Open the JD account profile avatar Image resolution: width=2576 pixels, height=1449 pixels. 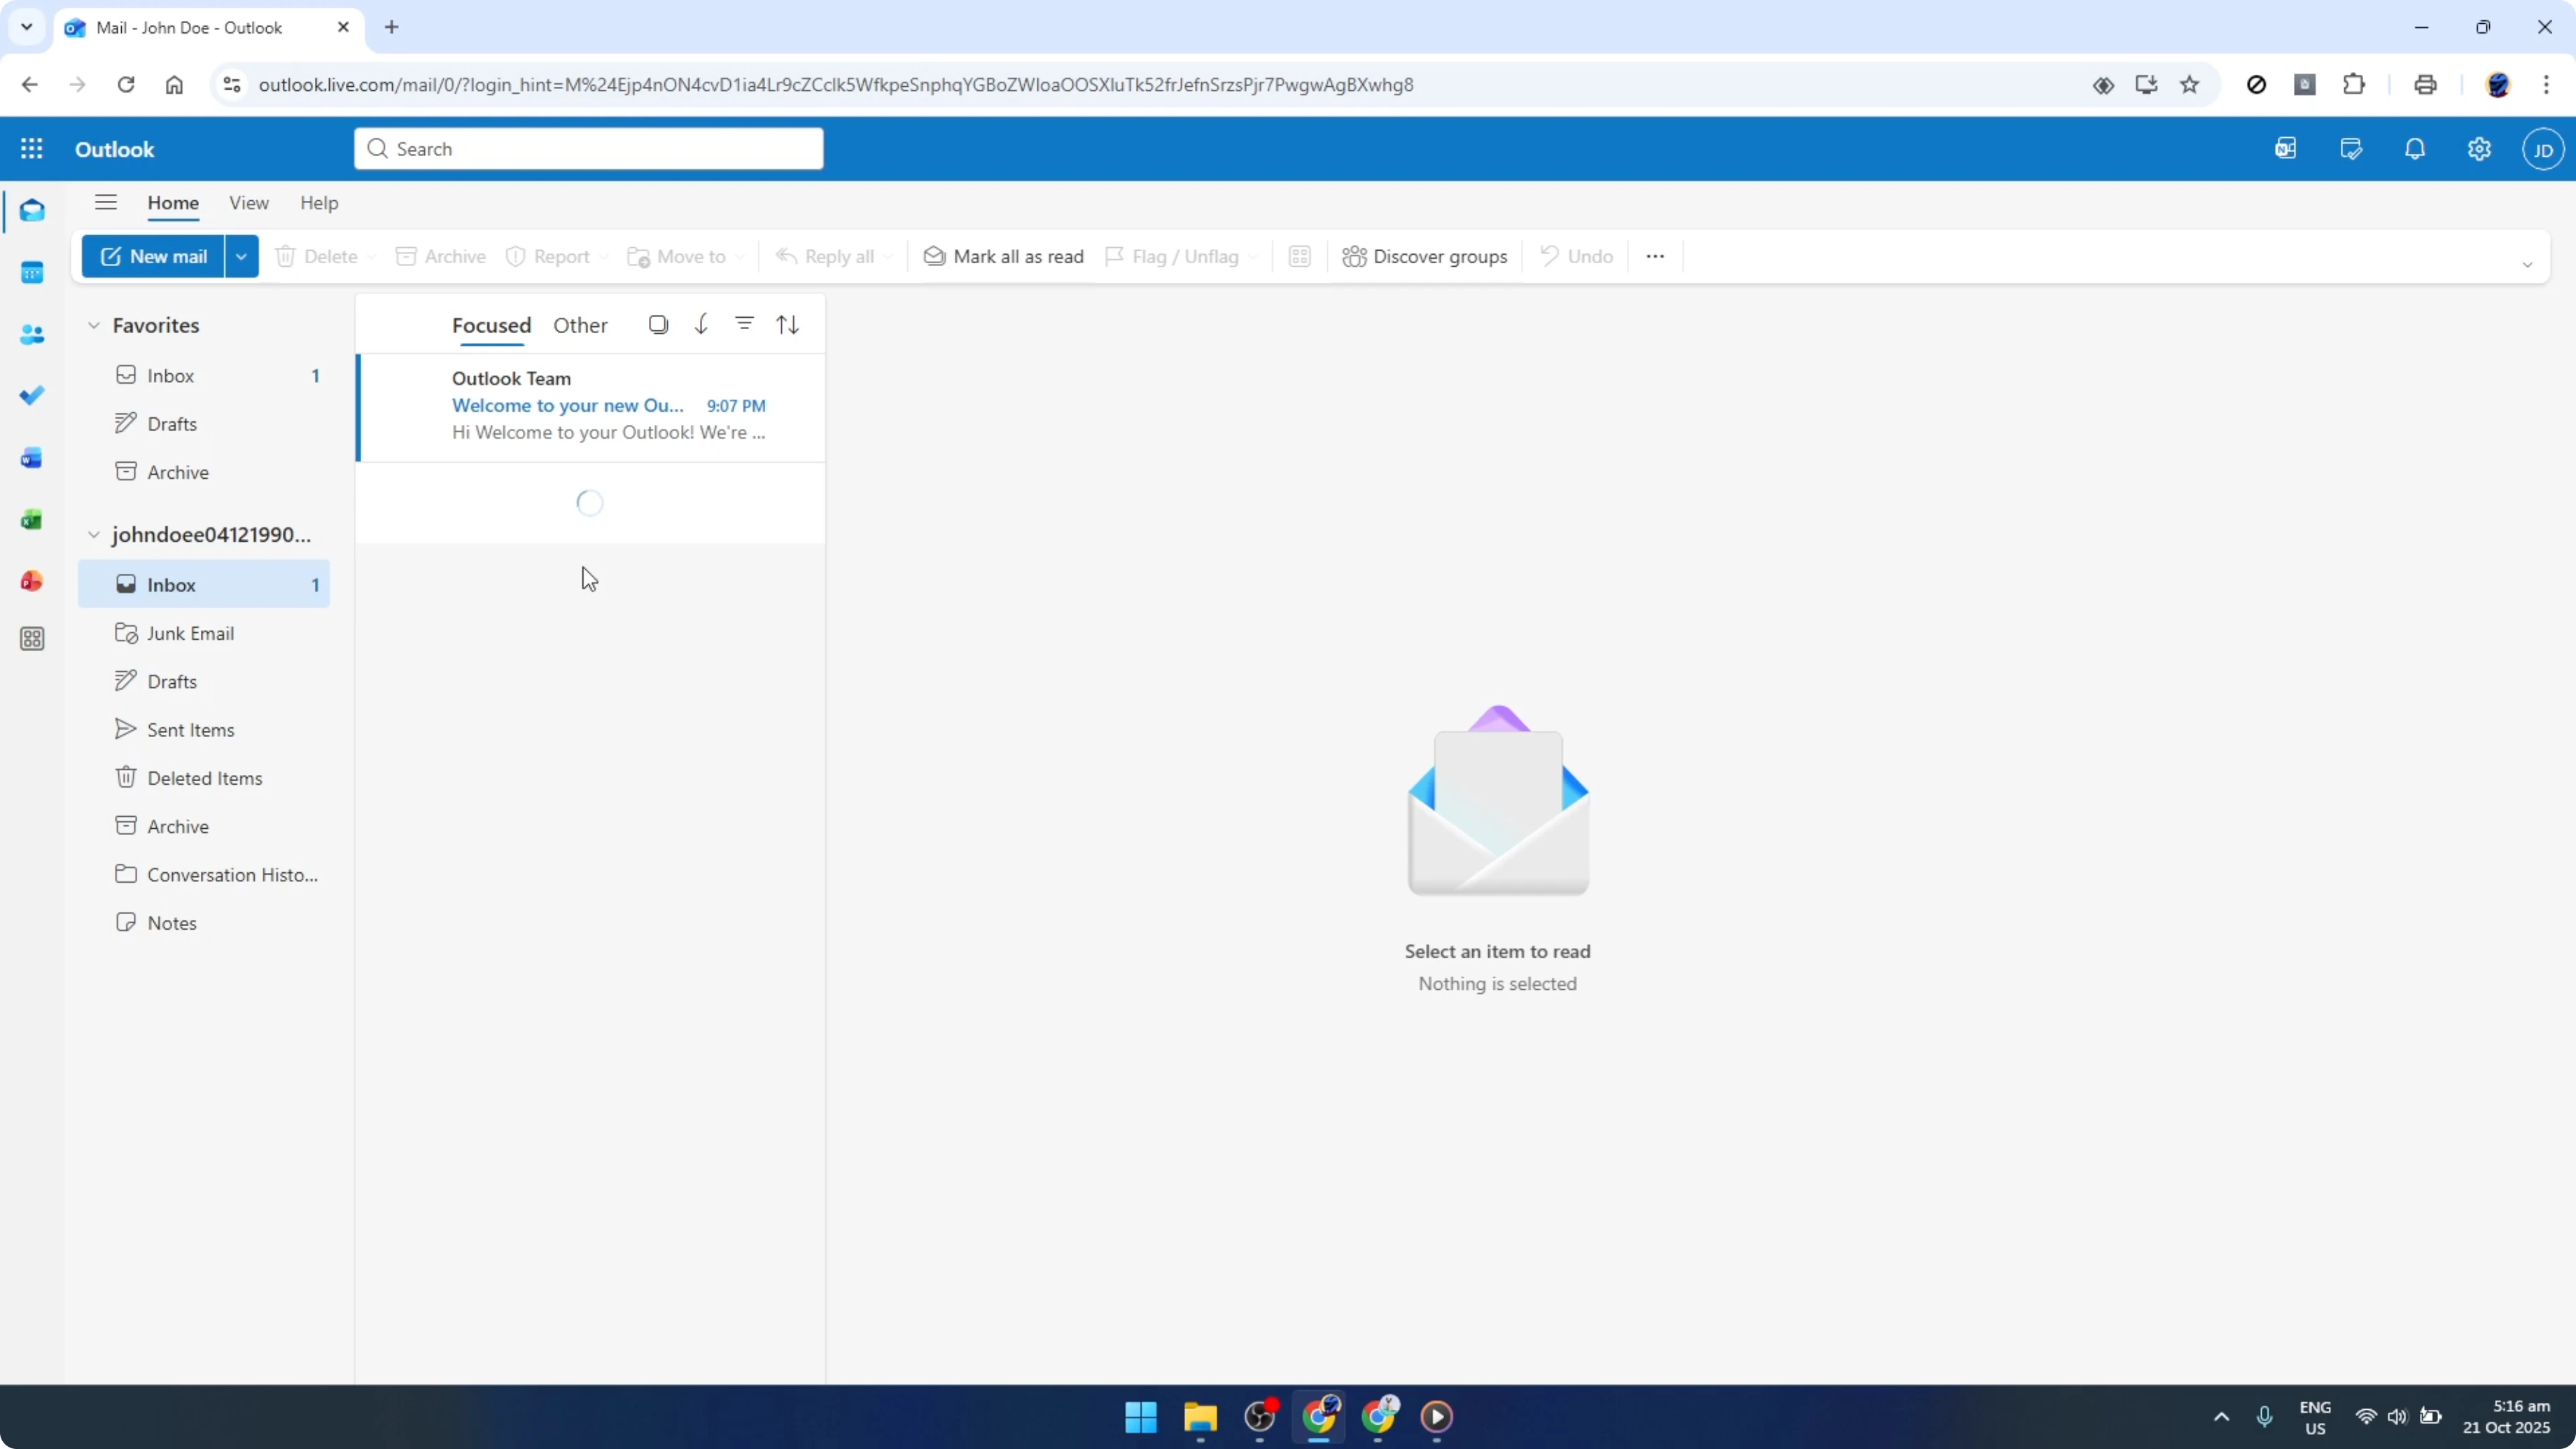pos(2543,150)
